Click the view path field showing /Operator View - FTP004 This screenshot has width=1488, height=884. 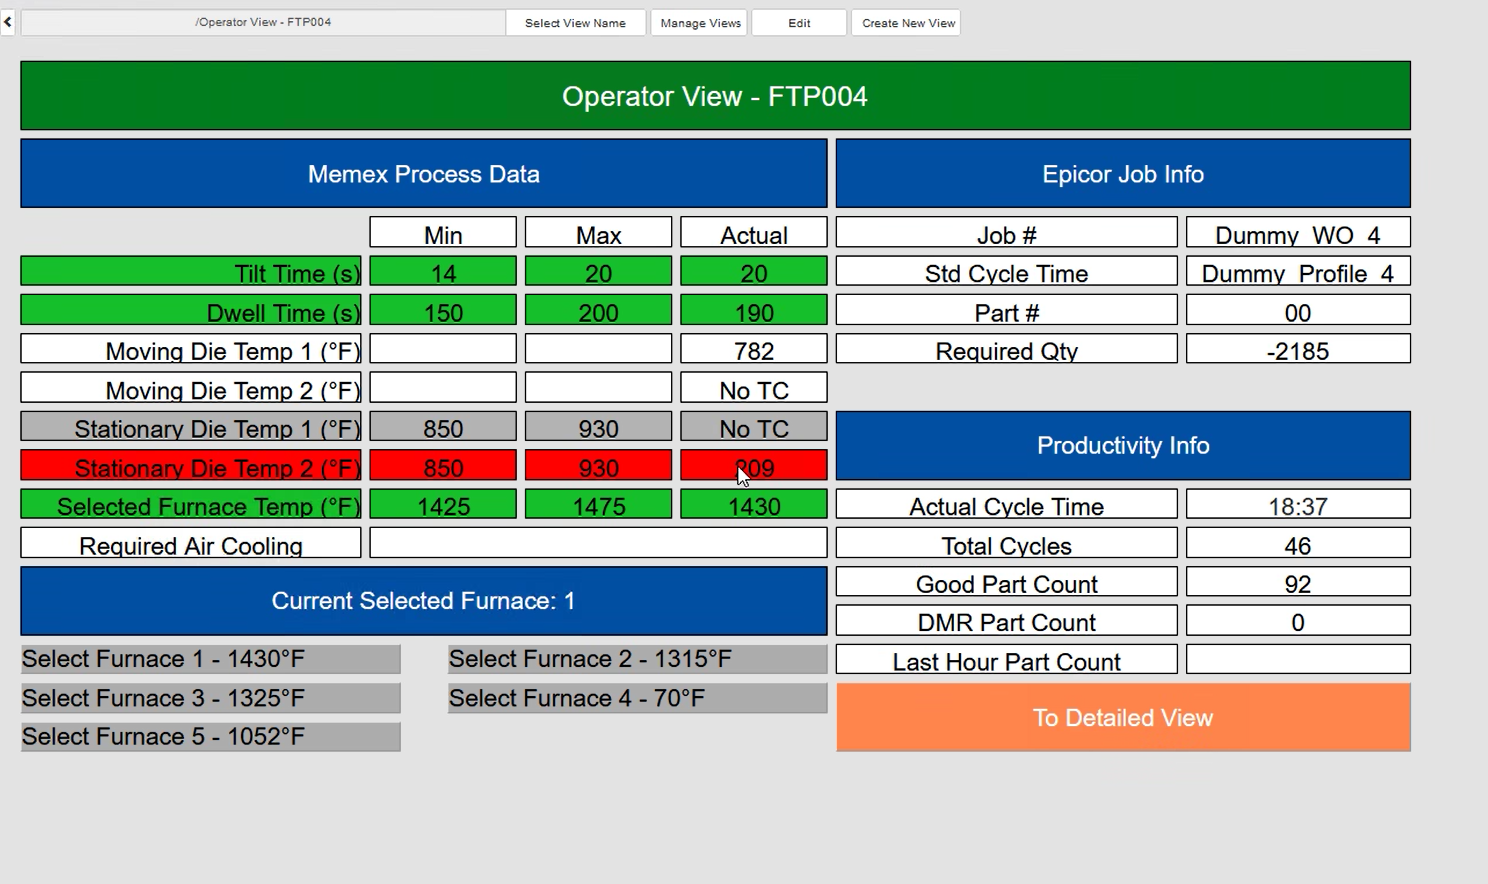click(x=263, y=22)
